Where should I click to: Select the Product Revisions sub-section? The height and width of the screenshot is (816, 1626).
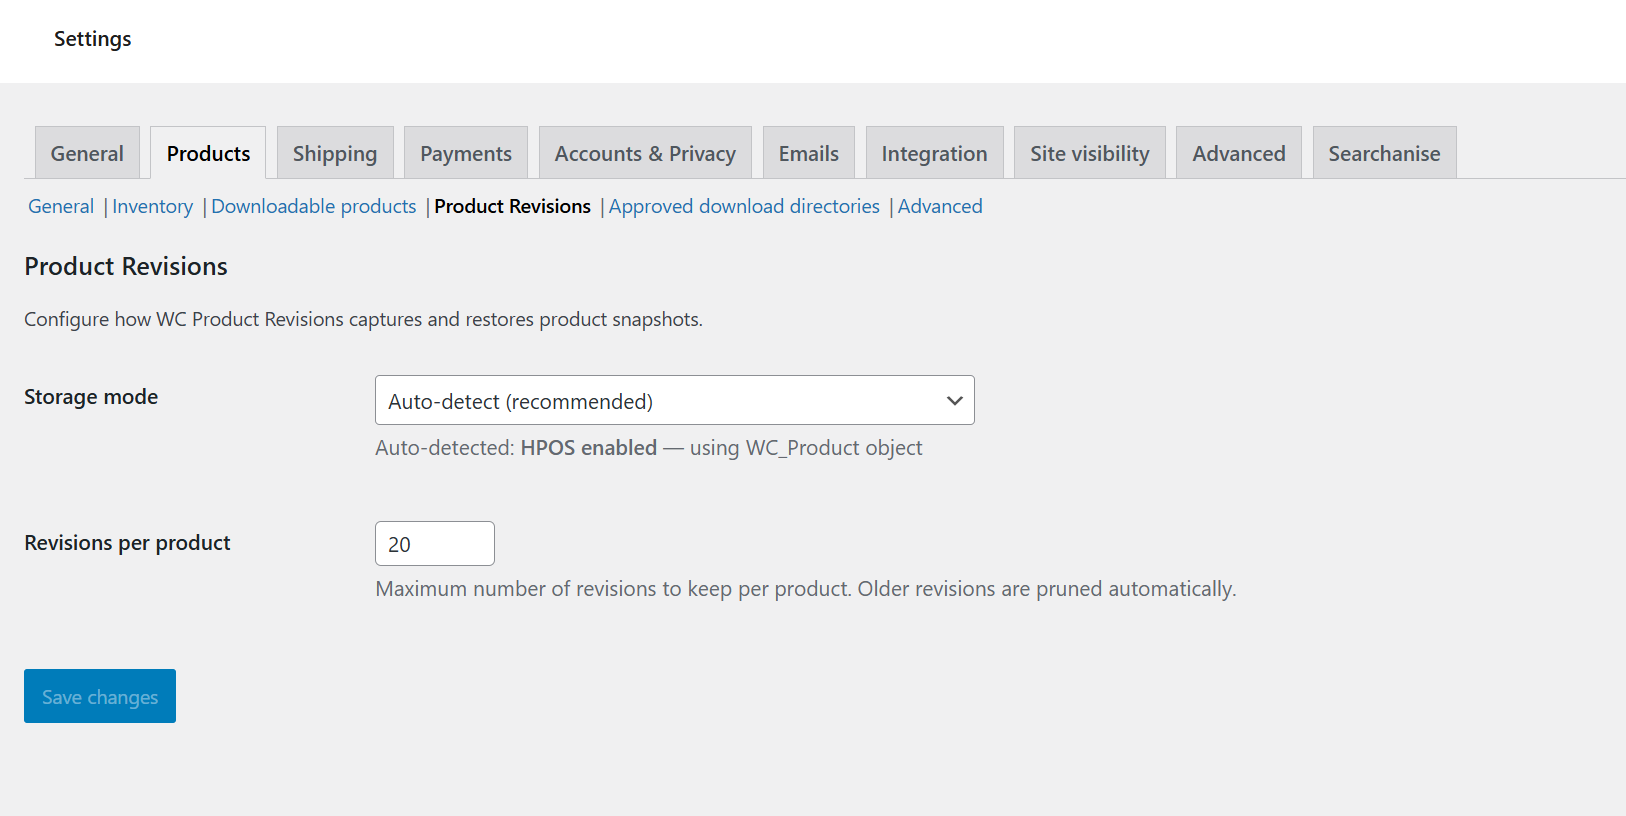coord(512,206)
